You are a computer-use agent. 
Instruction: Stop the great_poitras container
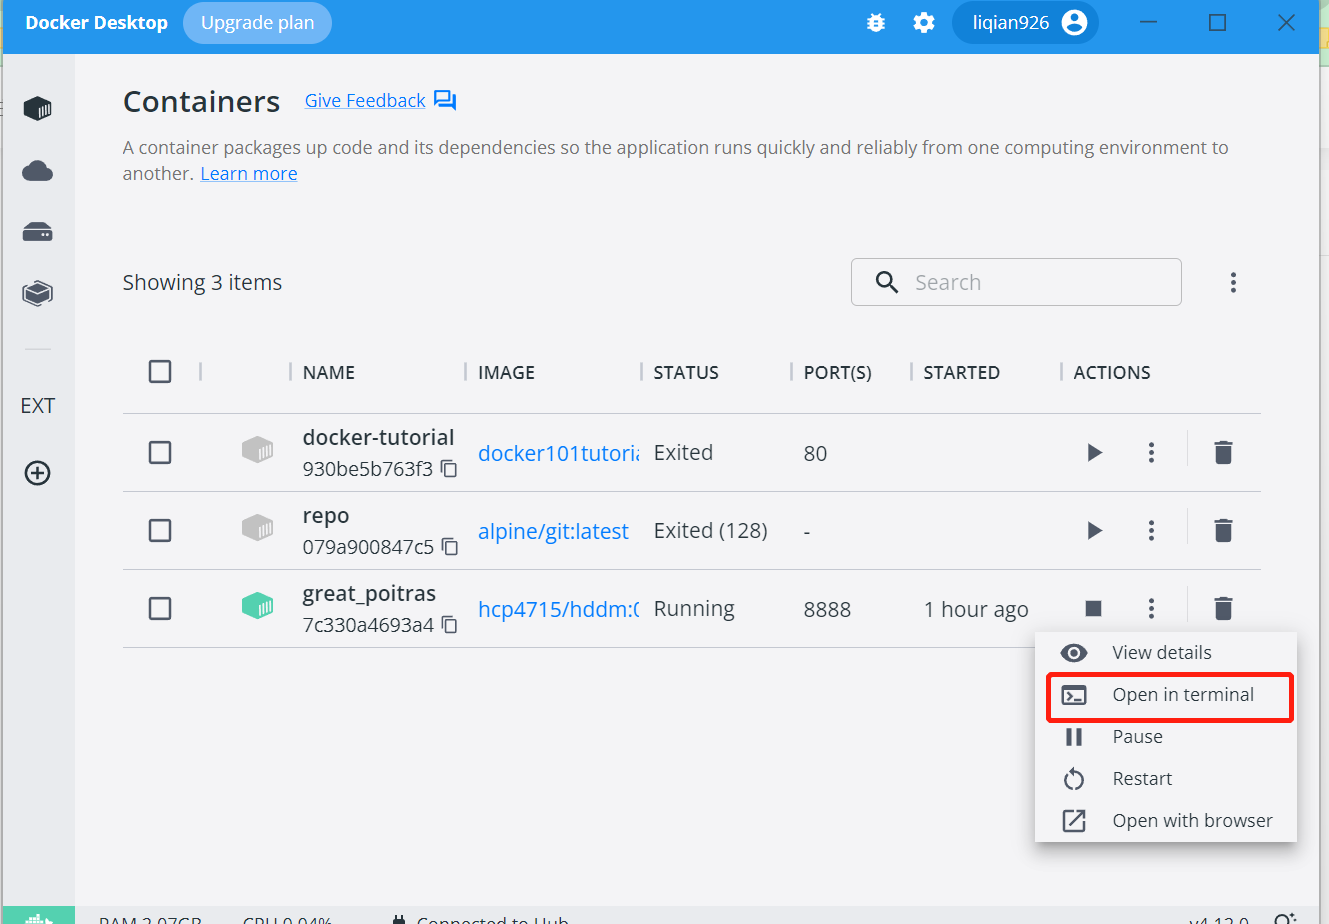click(1094, 608)
